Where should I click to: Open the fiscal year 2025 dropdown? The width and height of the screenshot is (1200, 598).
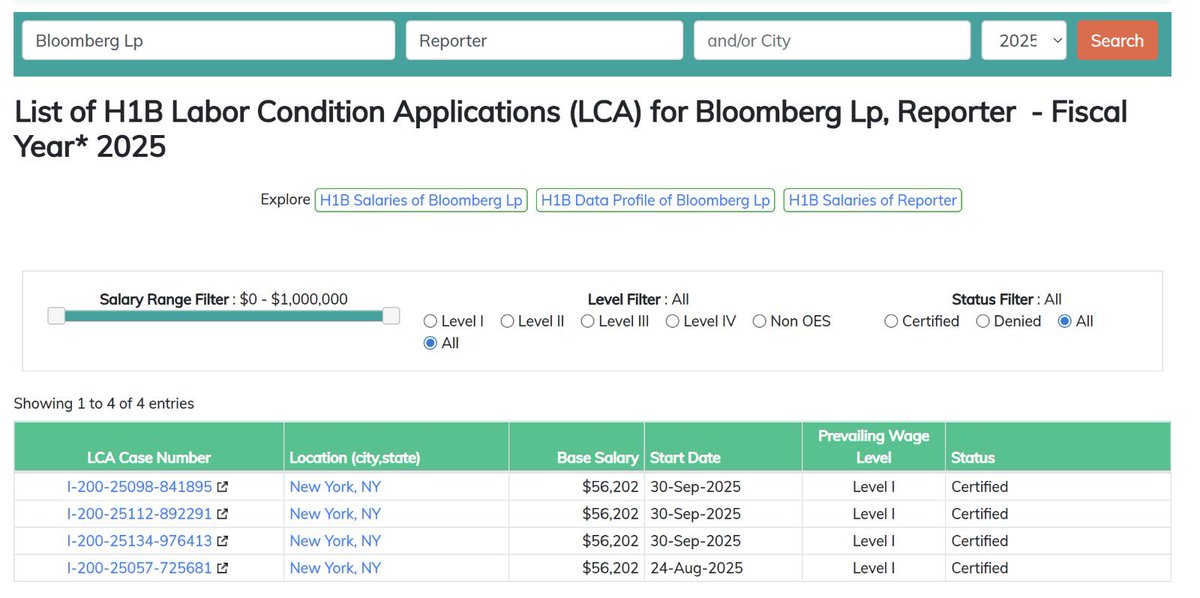[1024, 41]
